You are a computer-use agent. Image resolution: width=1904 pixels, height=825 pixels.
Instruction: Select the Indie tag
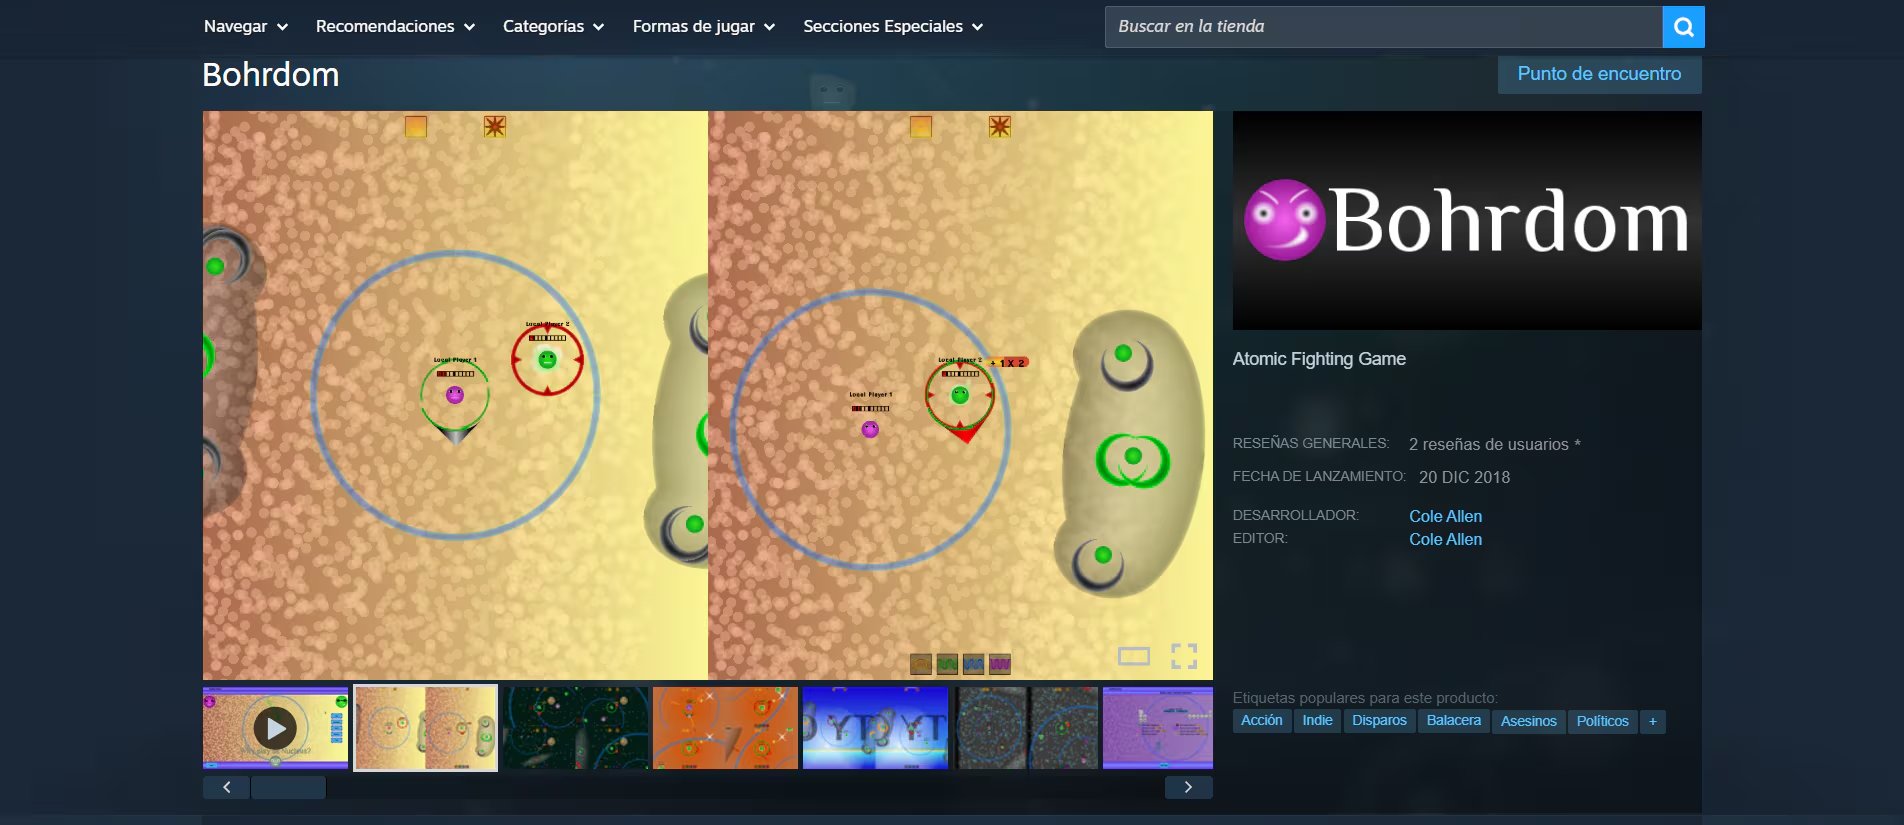pyautogui.click(x=1317, y=721)
